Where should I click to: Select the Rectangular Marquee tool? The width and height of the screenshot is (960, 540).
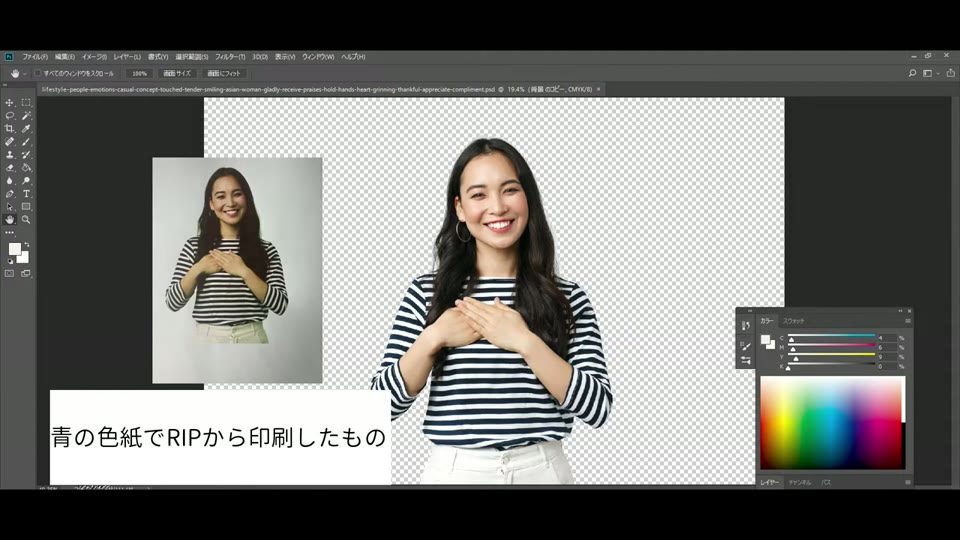pos(26,103)
